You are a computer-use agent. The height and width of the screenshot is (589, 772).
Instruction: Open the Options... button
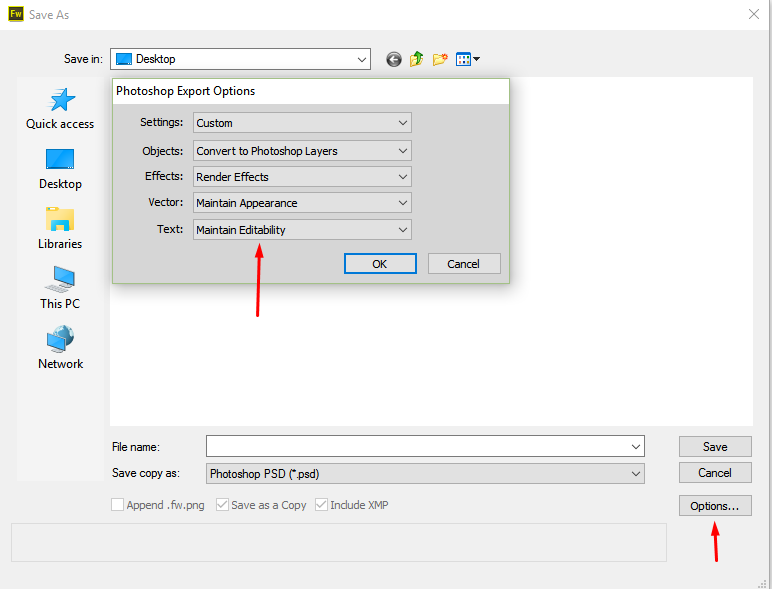tap(715, 506)
